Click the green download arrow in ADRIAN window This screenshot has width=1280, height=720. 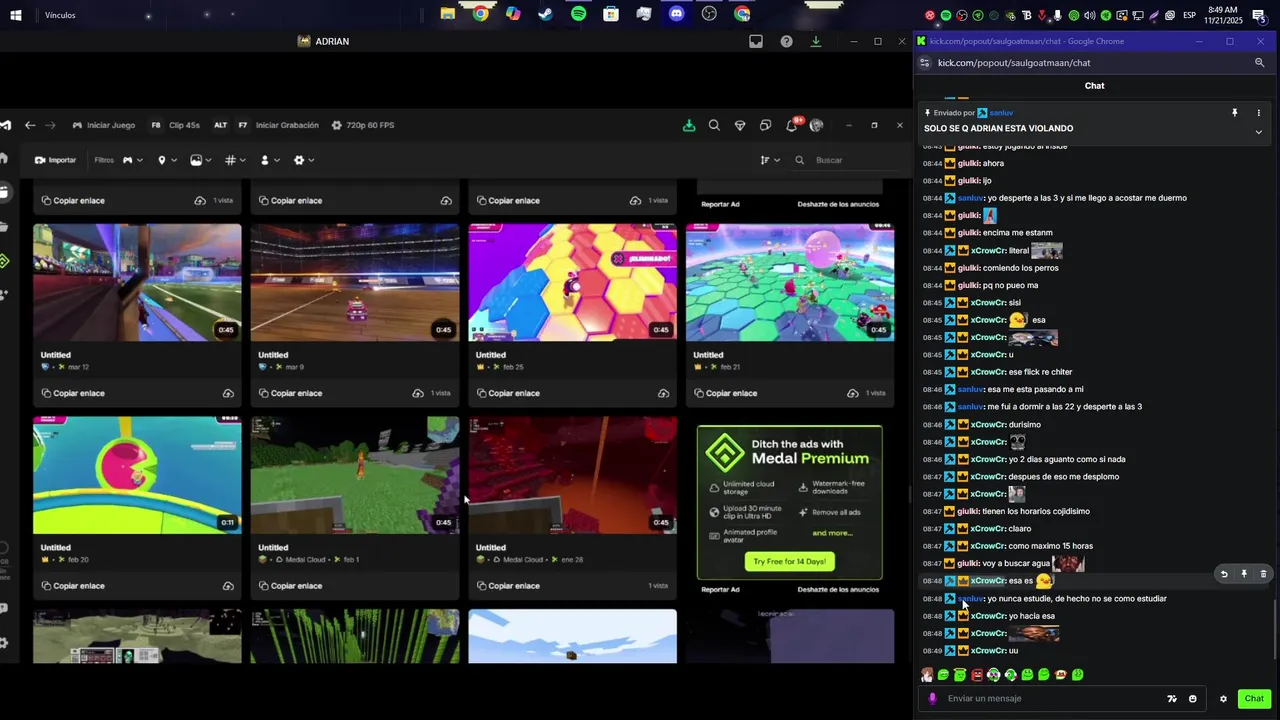tap(816, 41)
